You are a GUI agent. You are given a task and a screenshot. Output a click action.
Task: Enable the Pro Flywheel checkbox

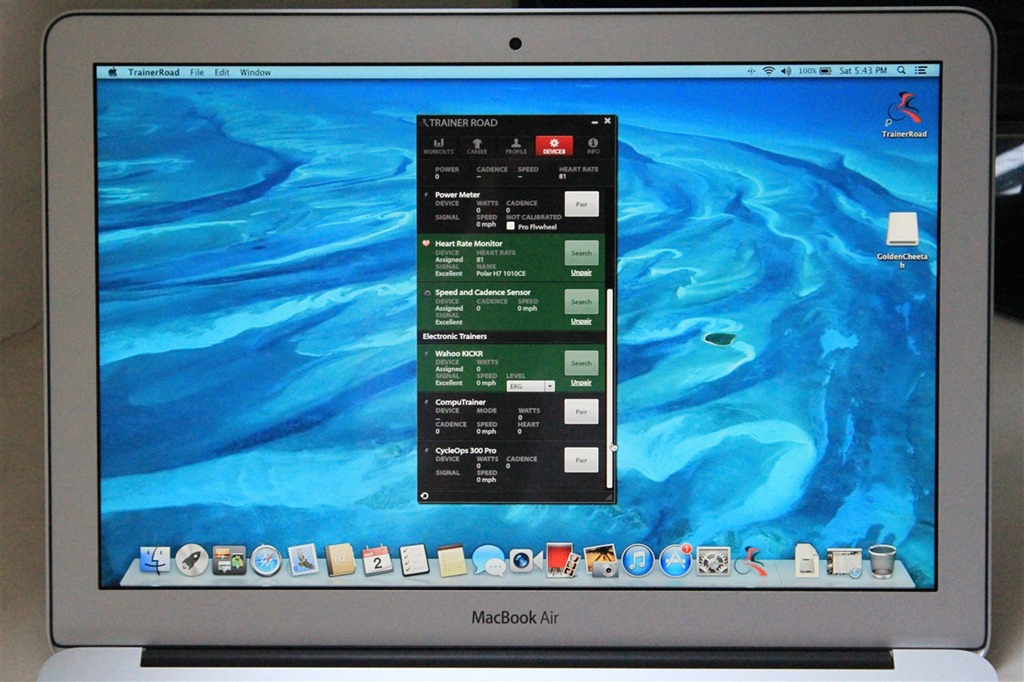click(x=511, y=226)
